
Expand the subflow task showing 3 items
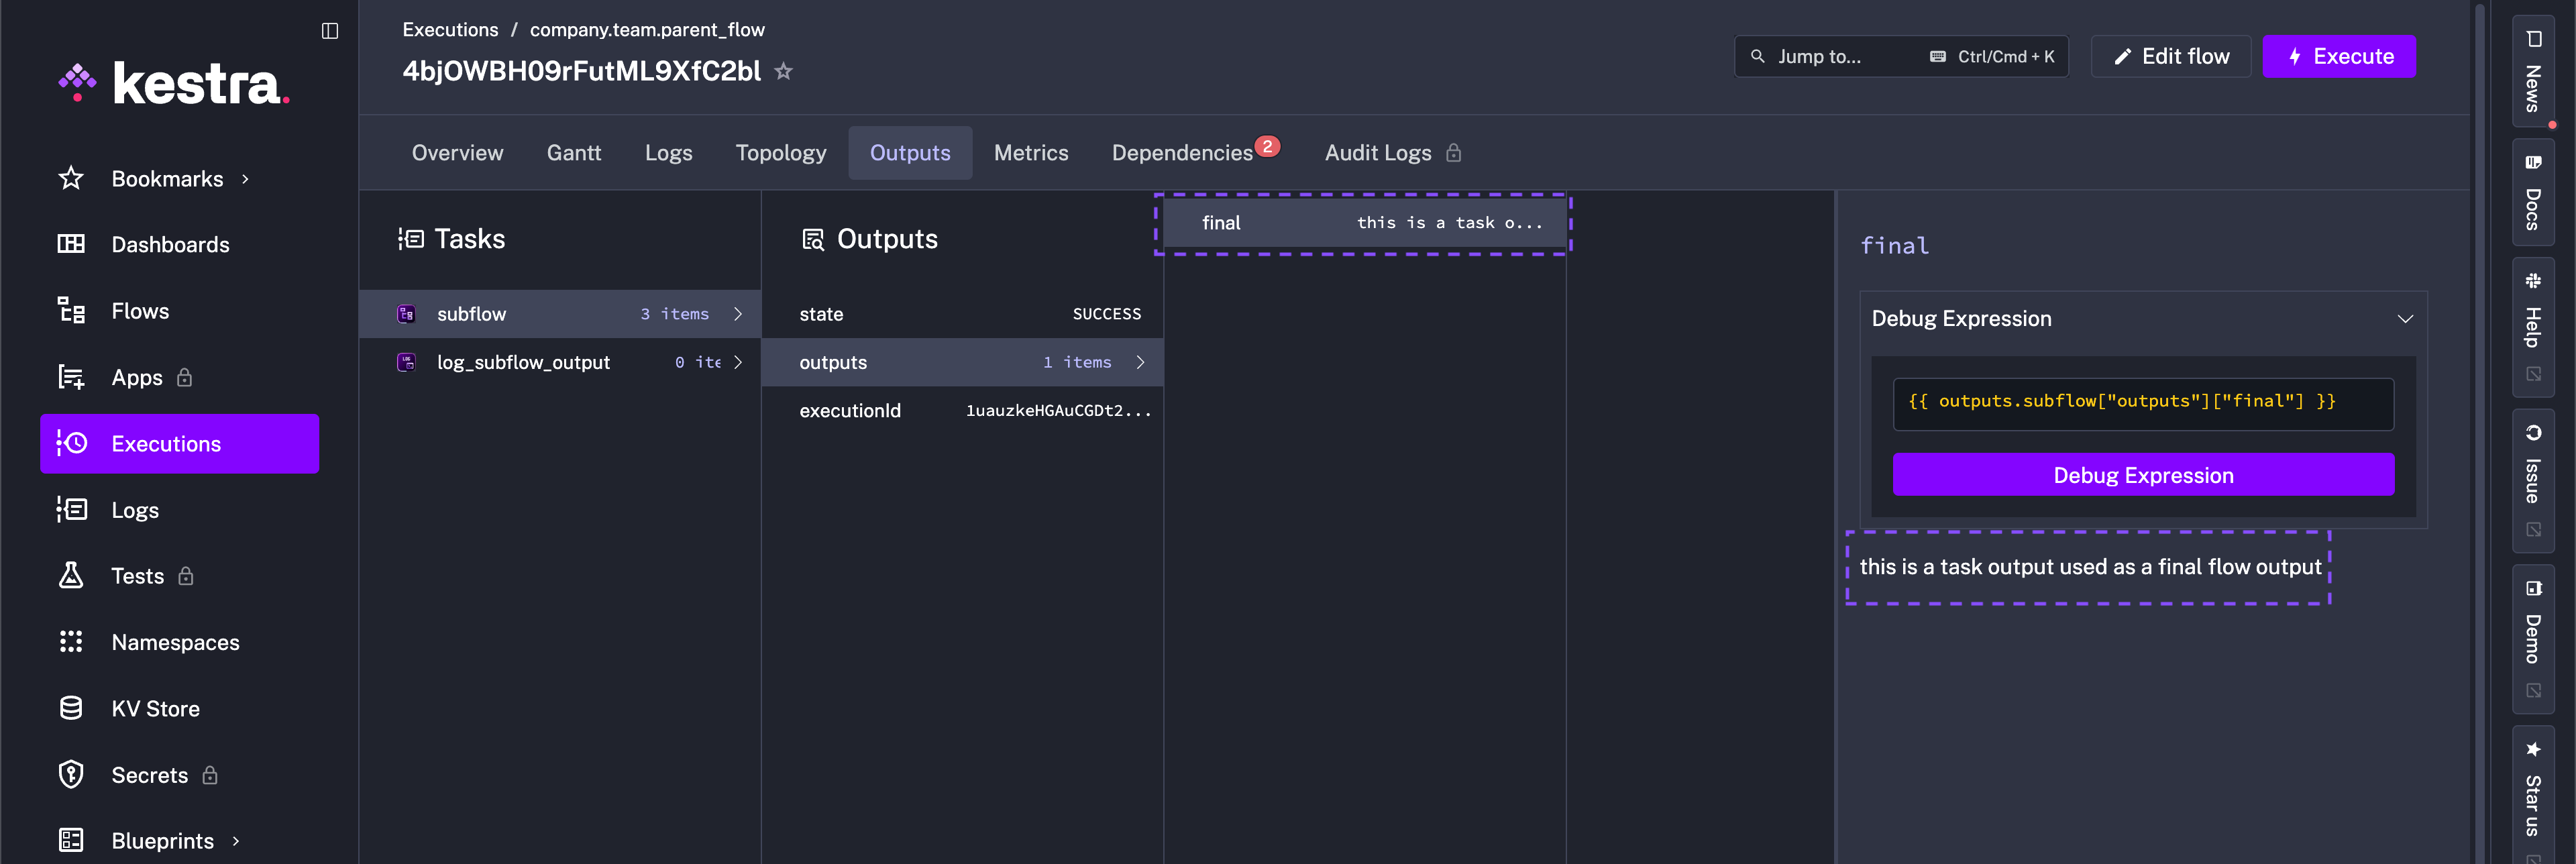click(x=738, y=313)
